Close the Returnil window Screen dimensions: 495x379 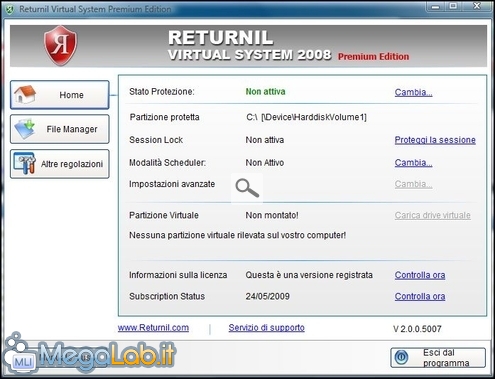coord(477,6)
